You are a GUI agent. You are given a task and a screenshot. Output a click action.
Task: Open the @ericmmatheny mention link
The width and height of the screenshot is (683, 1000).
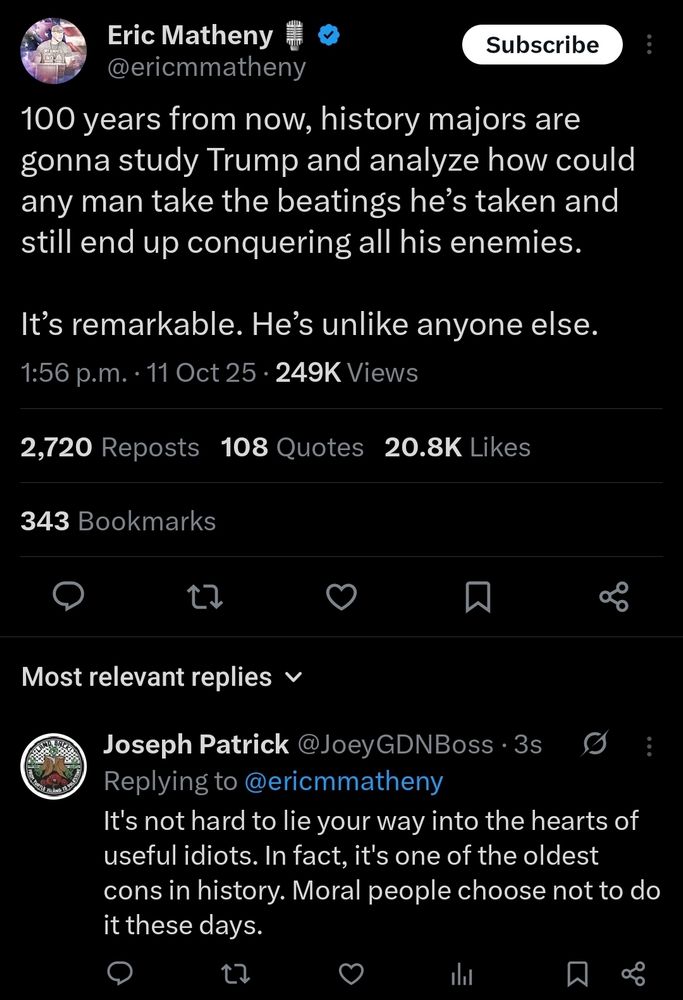(343, 780)
